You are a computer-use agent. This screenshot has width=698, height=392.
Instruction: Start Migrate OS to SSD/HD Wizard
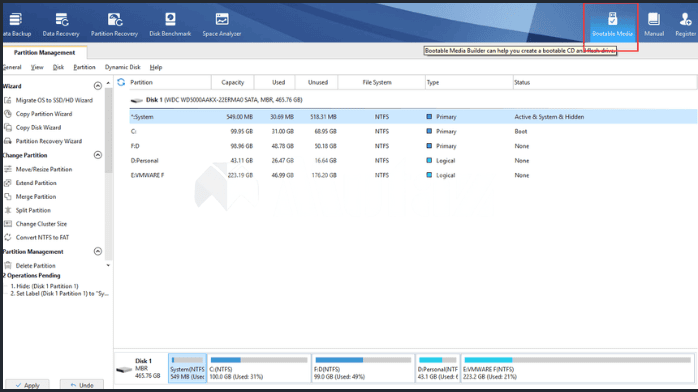(49, 100)
